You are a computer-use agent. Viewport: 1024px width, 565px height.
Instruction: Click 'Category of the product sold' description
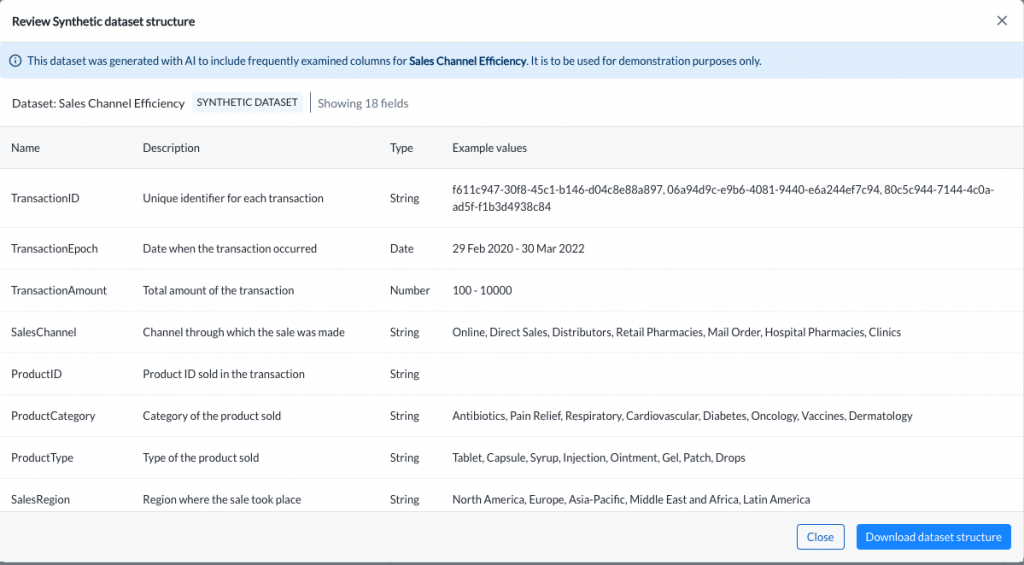[x=212, y=415]
